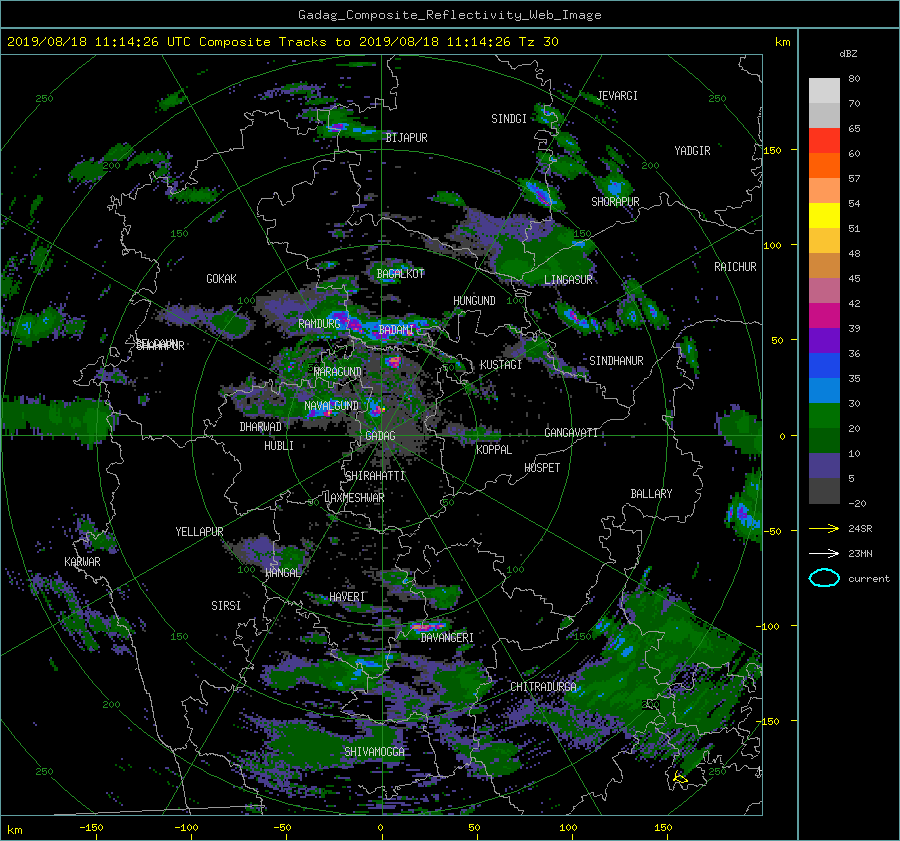The width and height of the screenshot is (900, 841).
Task: Click the HOSPET city label
Action: [x=542, y=468]
